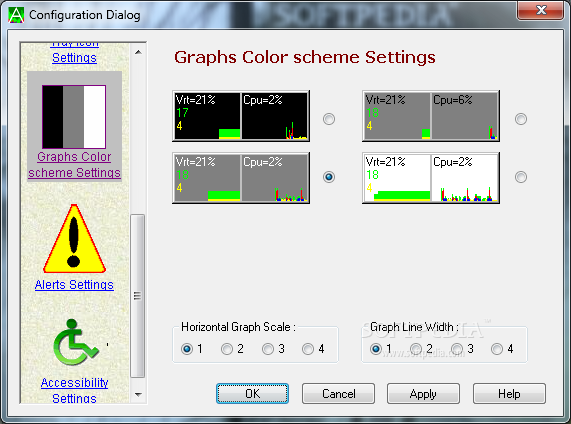571x424 pixels.
Task: Click the gray preview with Vrt=21% 18 and Cpu=2%
Action: 241,178
